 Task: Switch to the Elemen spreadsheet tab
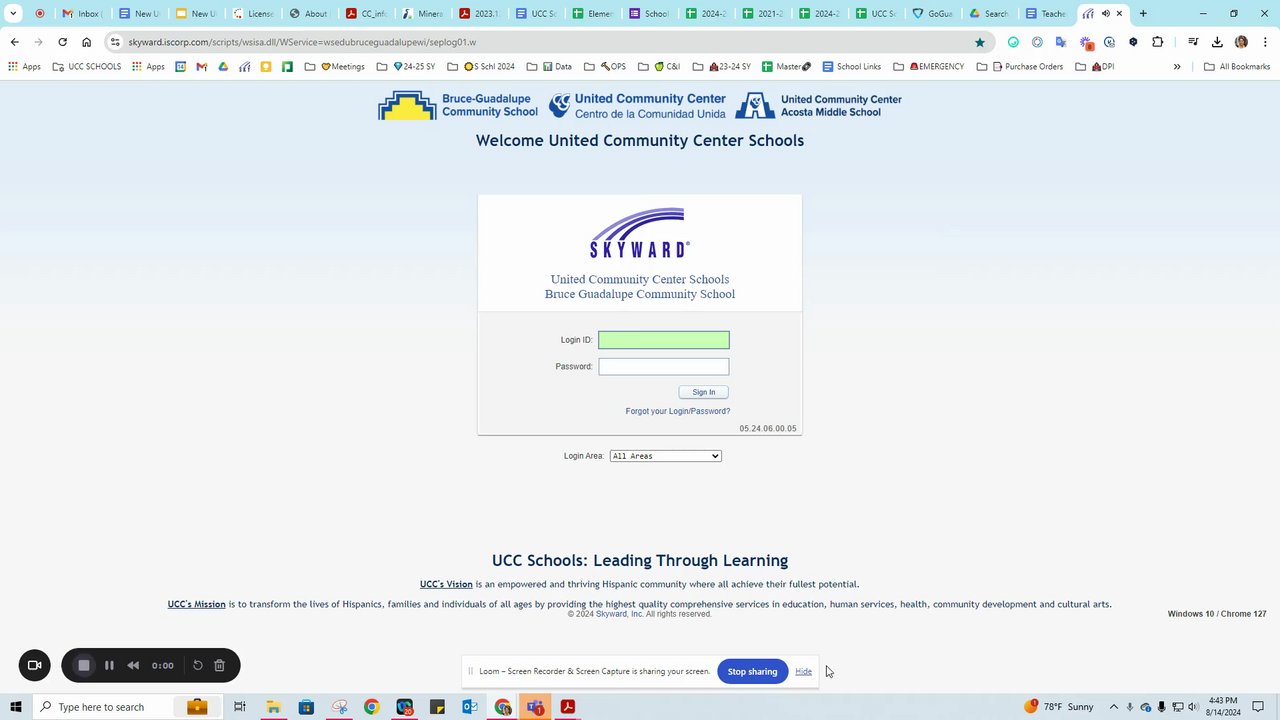click(x=594, y=14)
